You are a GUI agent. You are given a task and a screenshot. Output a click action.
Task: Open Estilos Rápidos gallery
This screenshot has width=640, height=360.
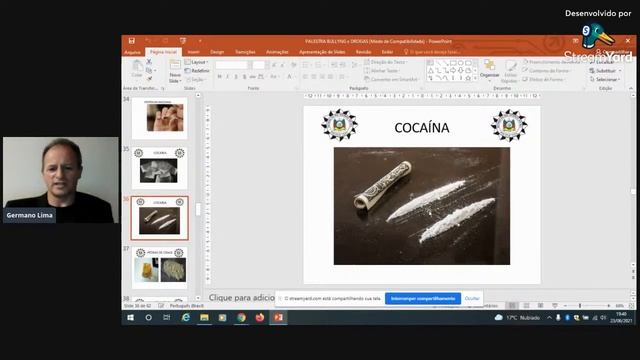[510, 71]
